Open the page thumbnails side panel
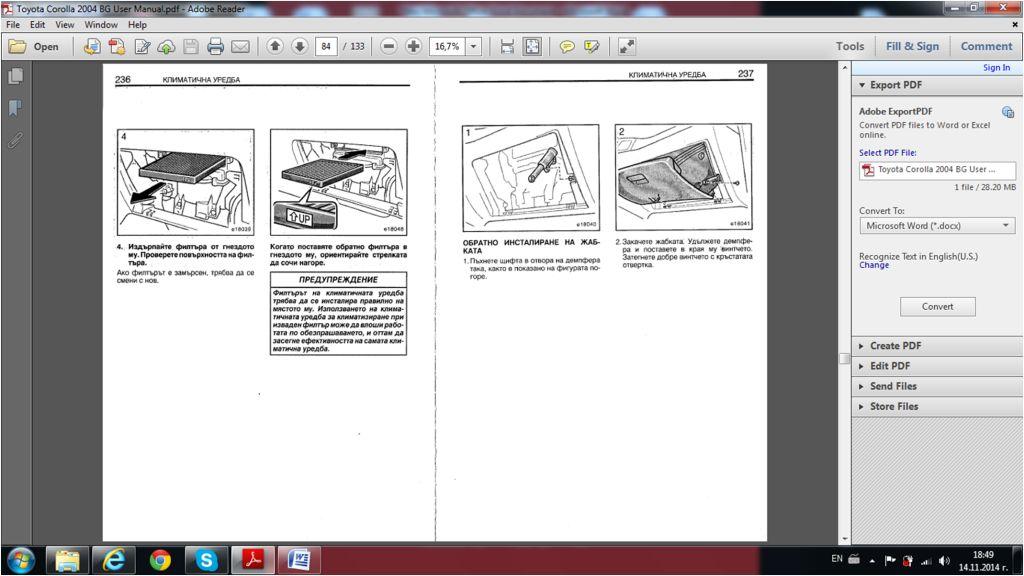Viewport: 1024px width, 576px height. coord(15,76)
